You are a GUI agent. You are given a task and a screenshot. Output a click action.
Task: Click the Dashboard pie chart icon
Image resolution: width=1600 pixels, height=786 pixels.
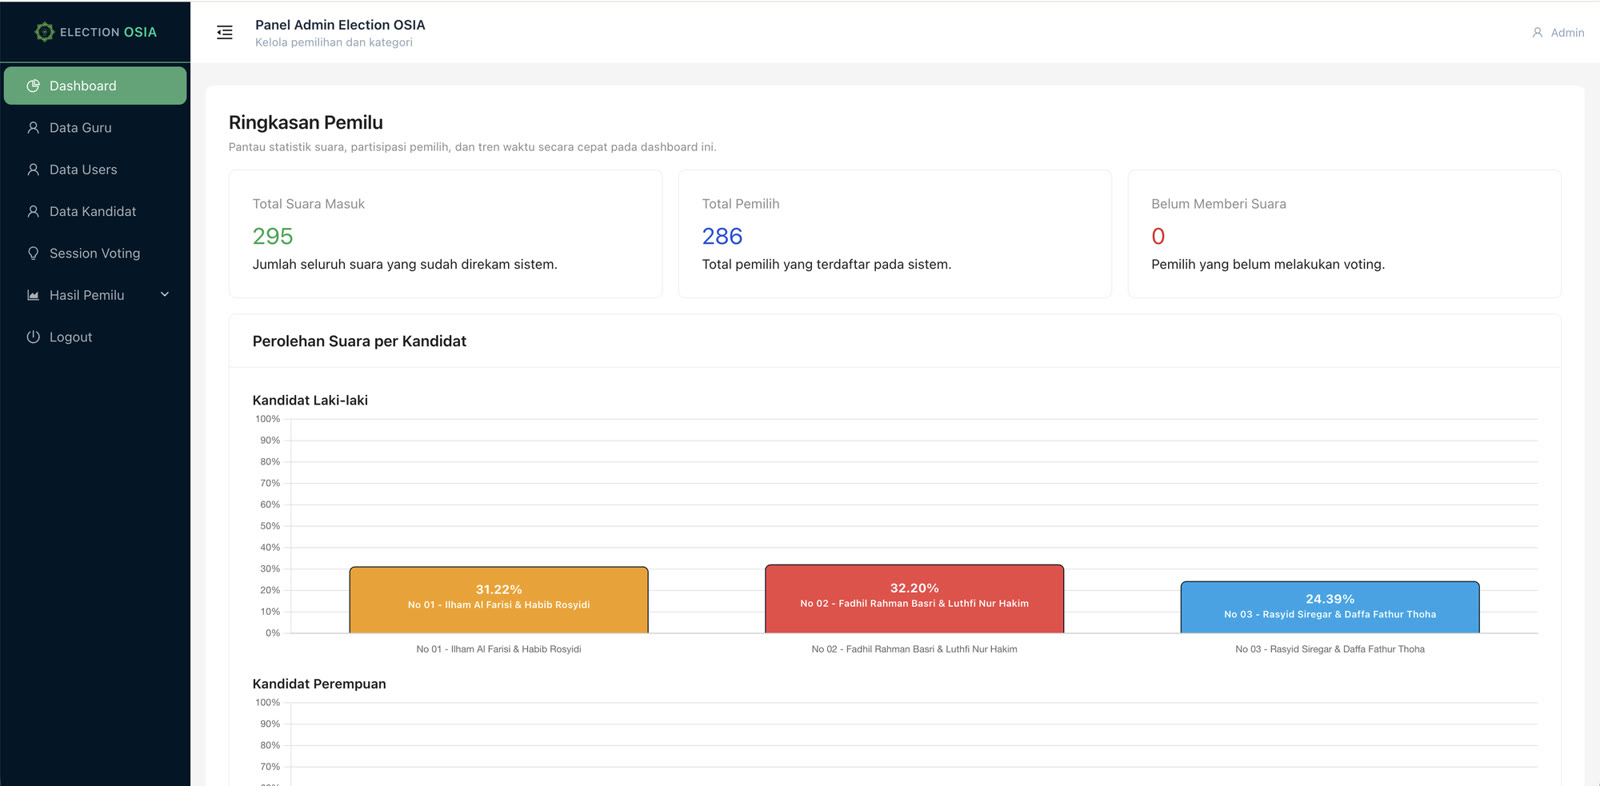[x=33, y=86]
